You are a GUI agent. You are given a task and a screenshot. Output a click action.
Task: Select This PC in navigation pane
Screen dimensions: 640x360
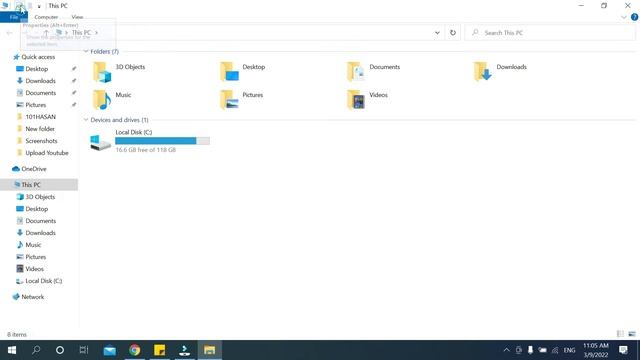point(39,184)
